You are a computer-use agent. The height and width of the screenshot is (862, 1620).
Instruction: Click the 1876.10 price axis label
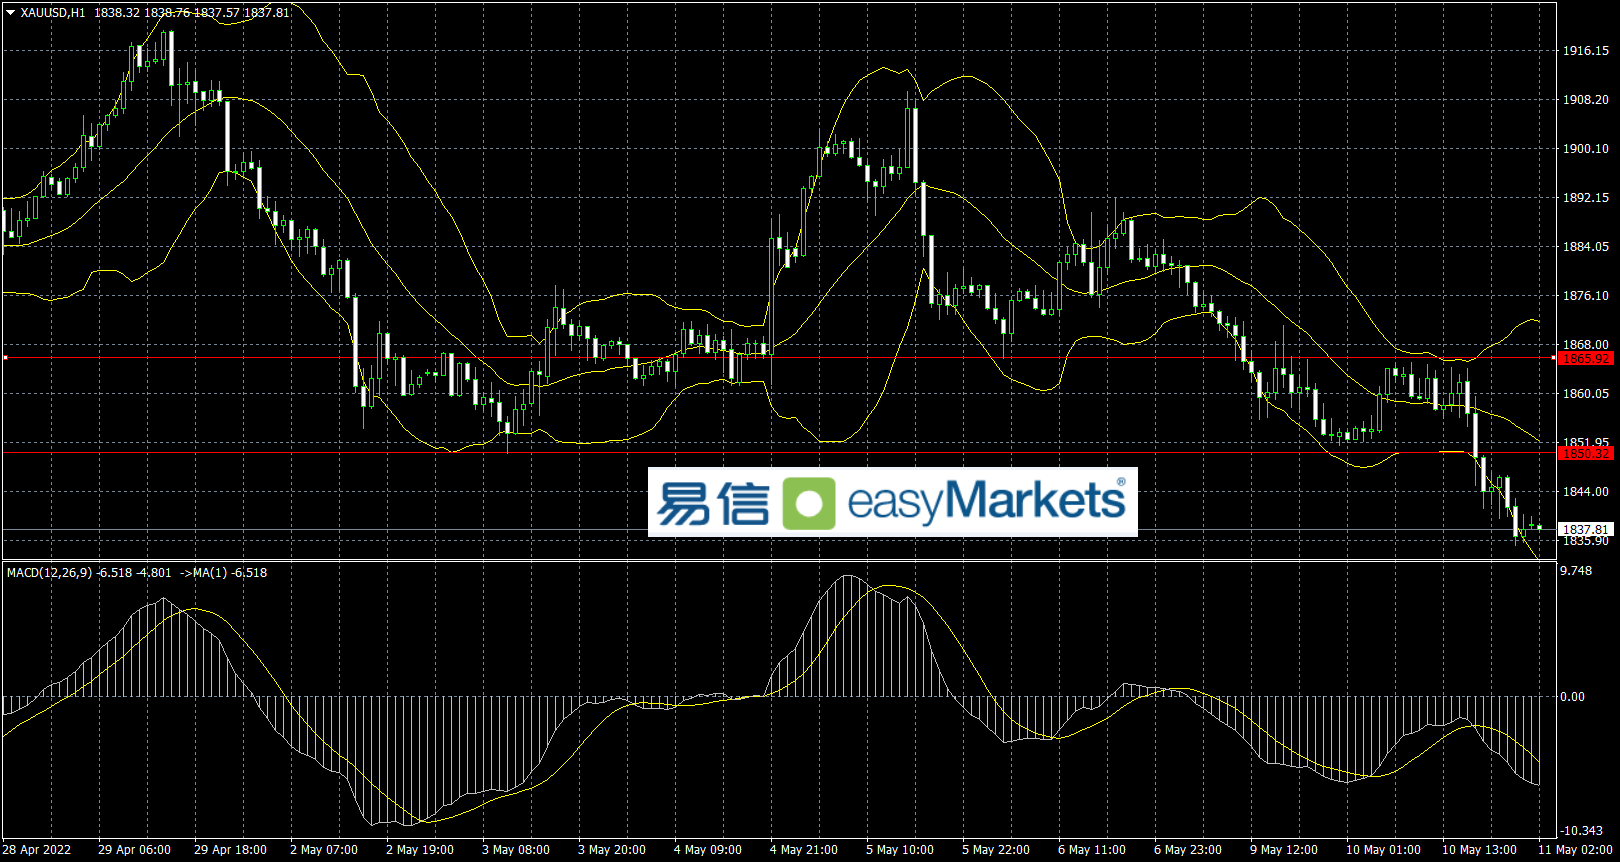[1586, 296]
